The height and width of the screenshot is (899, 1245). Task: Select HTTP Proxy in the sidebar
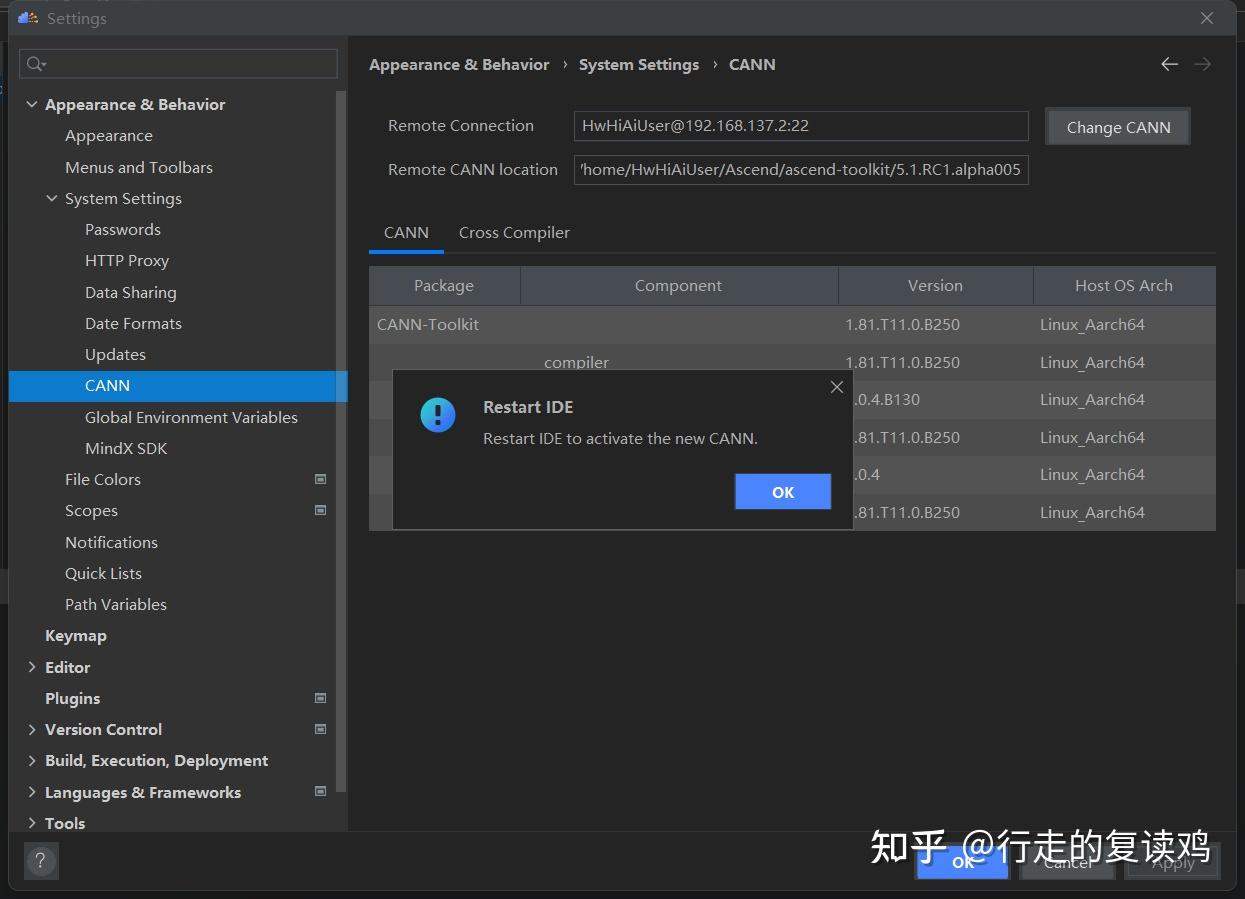point(127,260)
